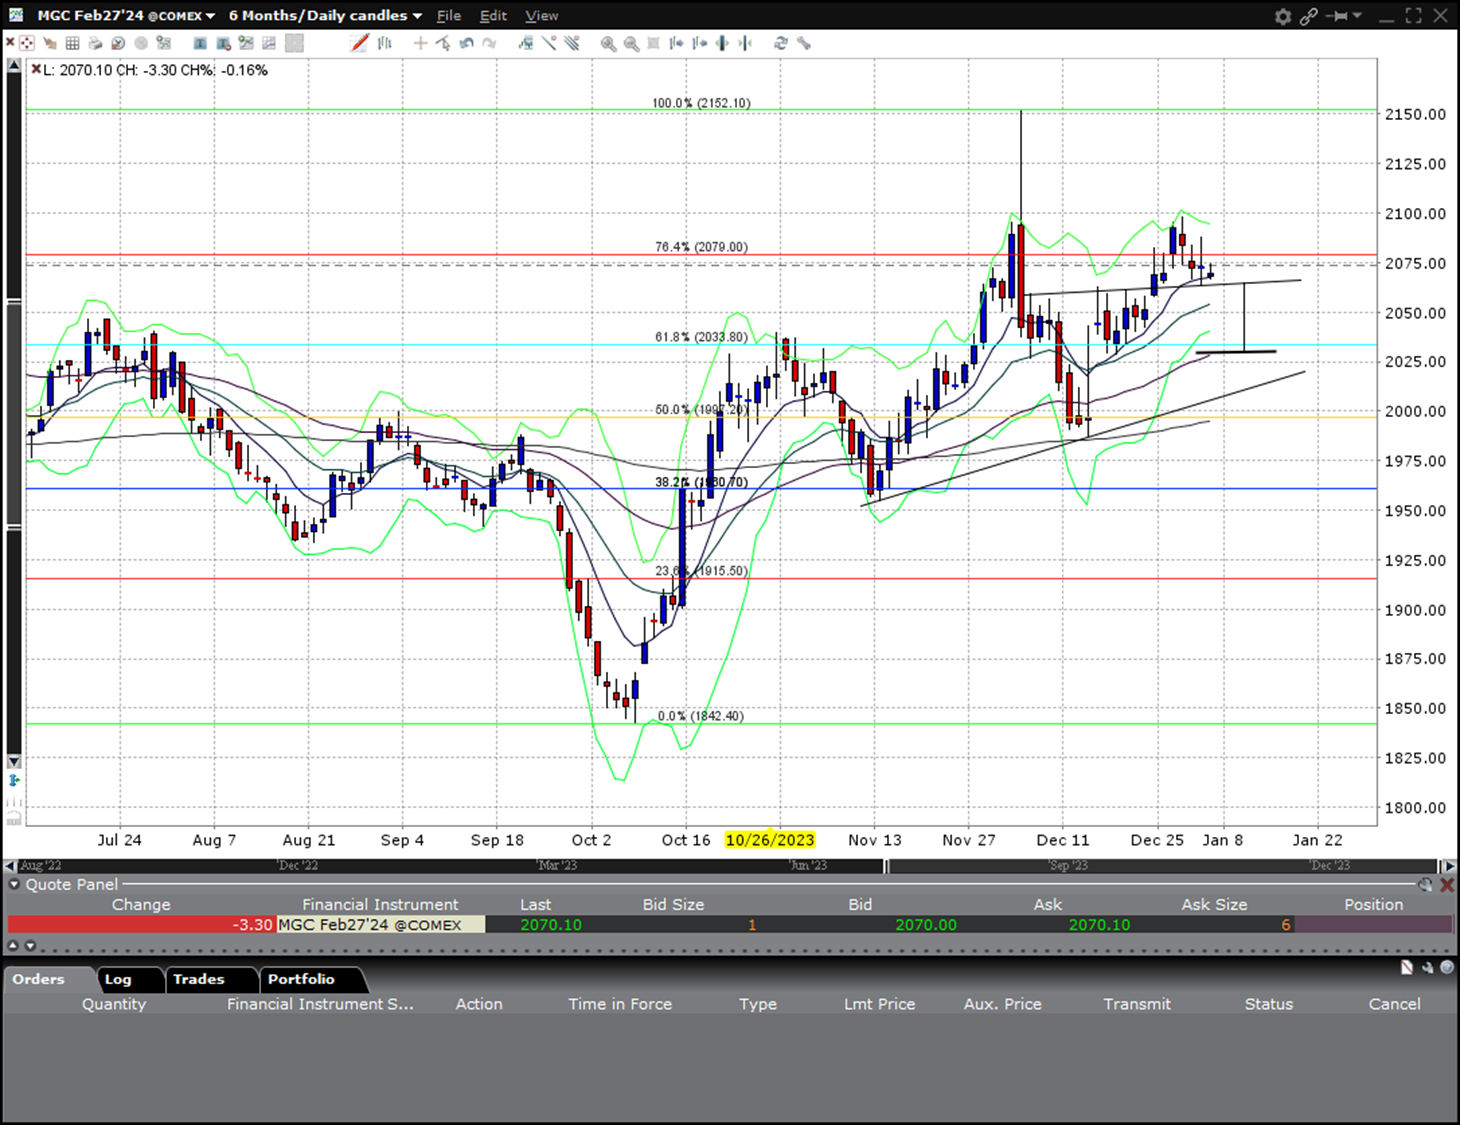Click the print chart icon
This screenshot has width=1460, height=1125.
click(95, 43)
